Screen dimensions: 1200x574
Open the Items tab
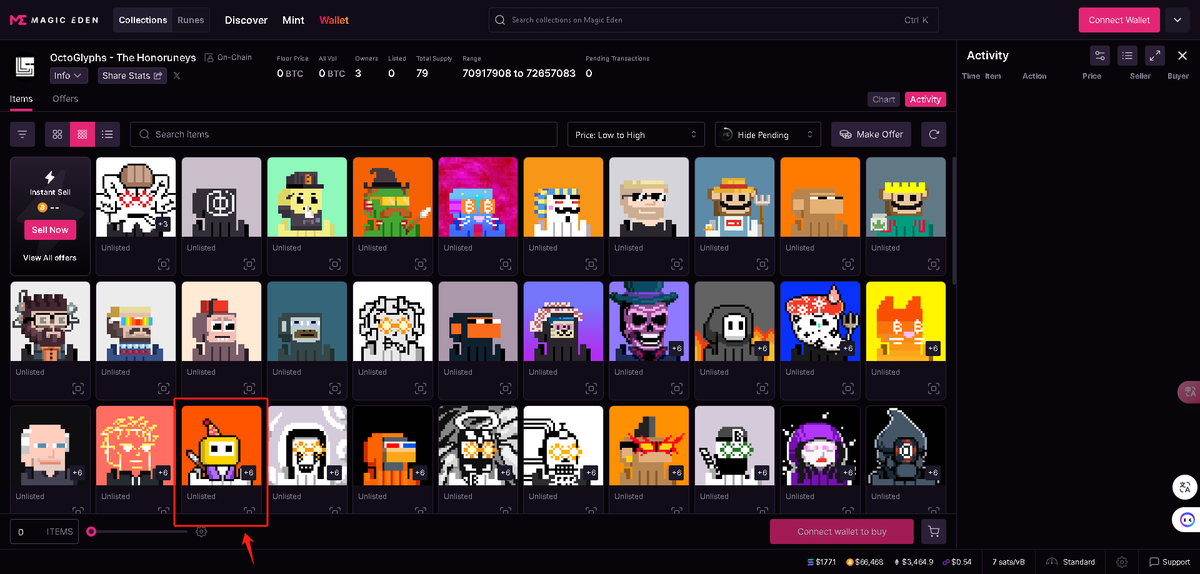(x=21, y=99)
